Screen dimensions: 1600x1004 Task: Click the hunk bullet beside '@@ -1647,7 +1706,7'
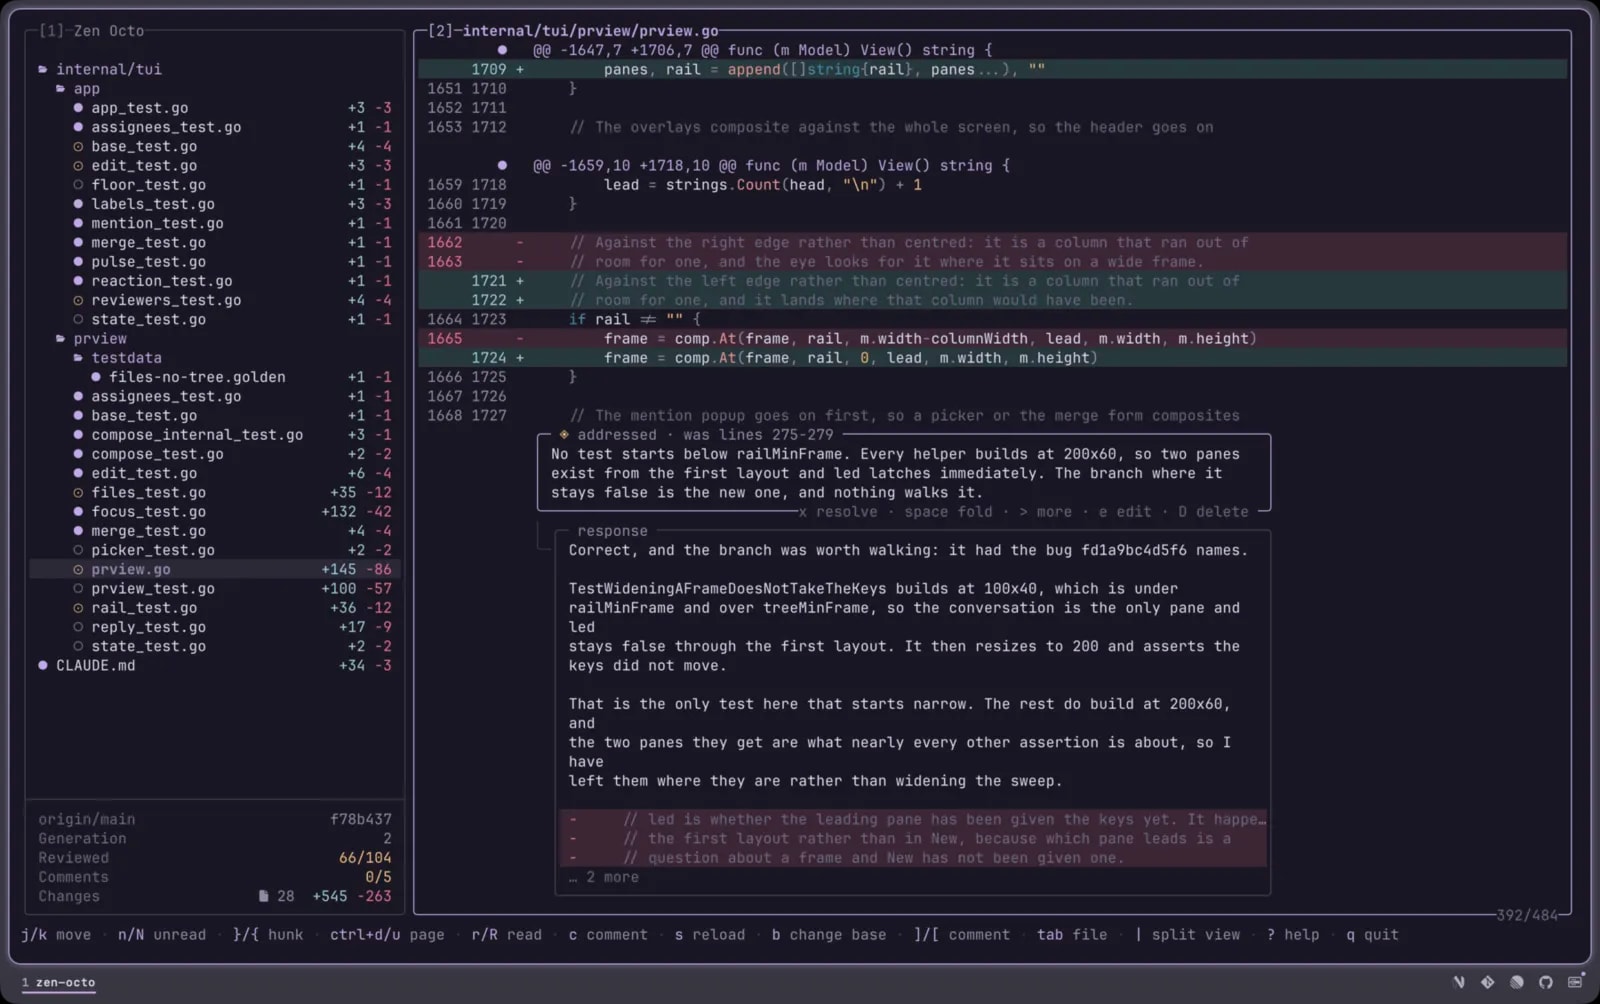pos(502,50)
